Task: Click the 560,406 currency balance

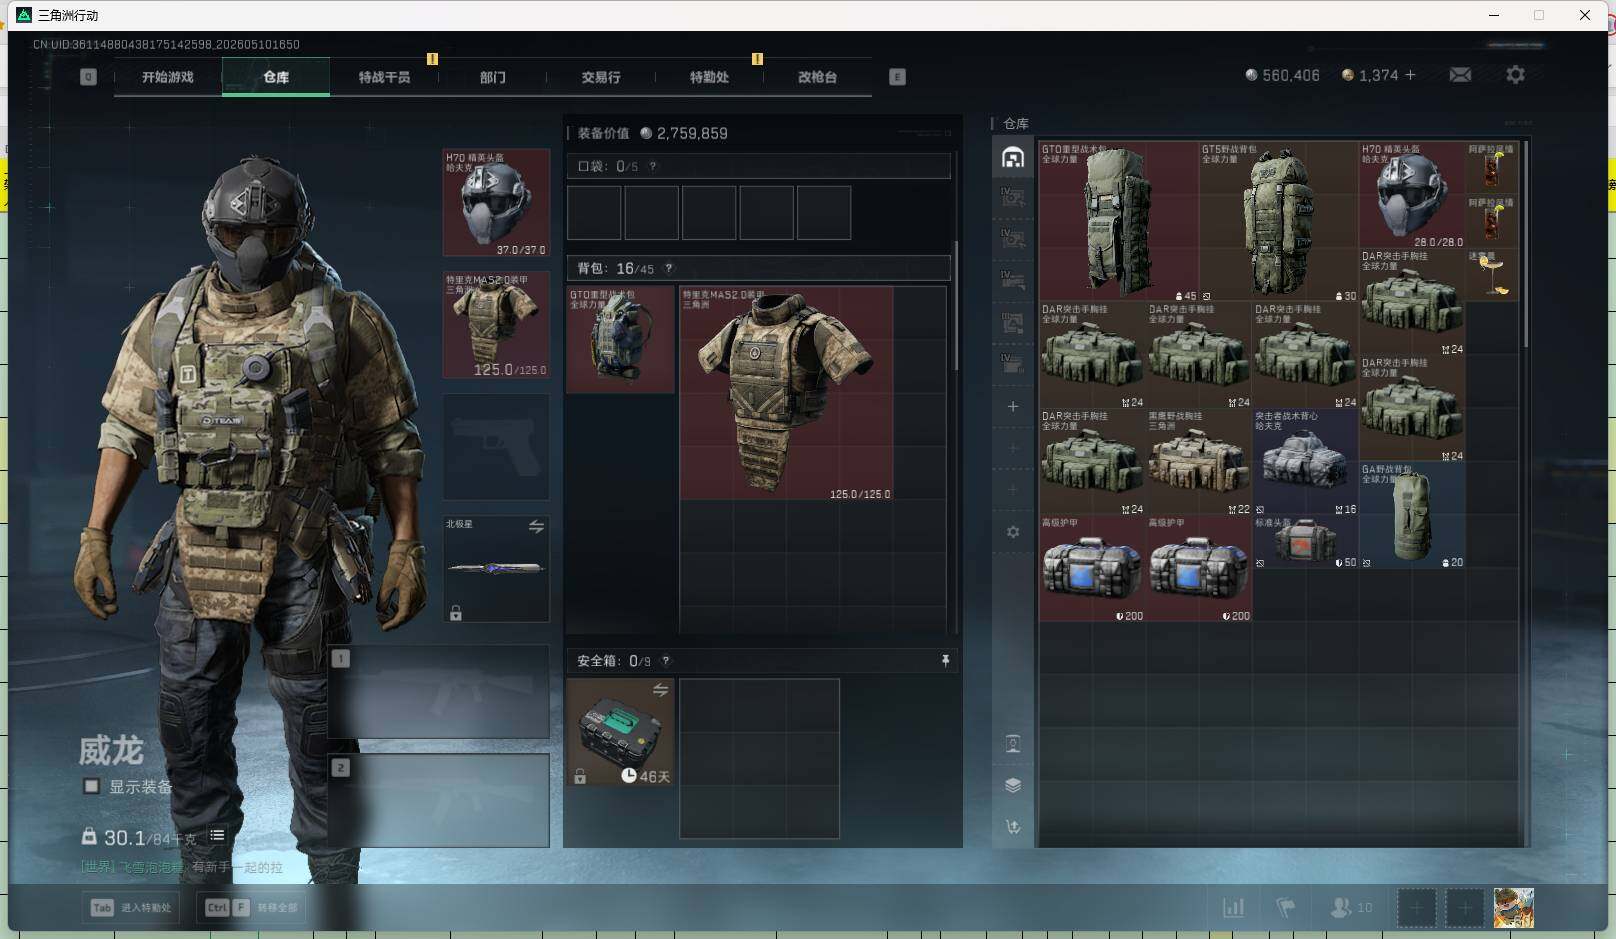Action: click(x=1282, y=75)
